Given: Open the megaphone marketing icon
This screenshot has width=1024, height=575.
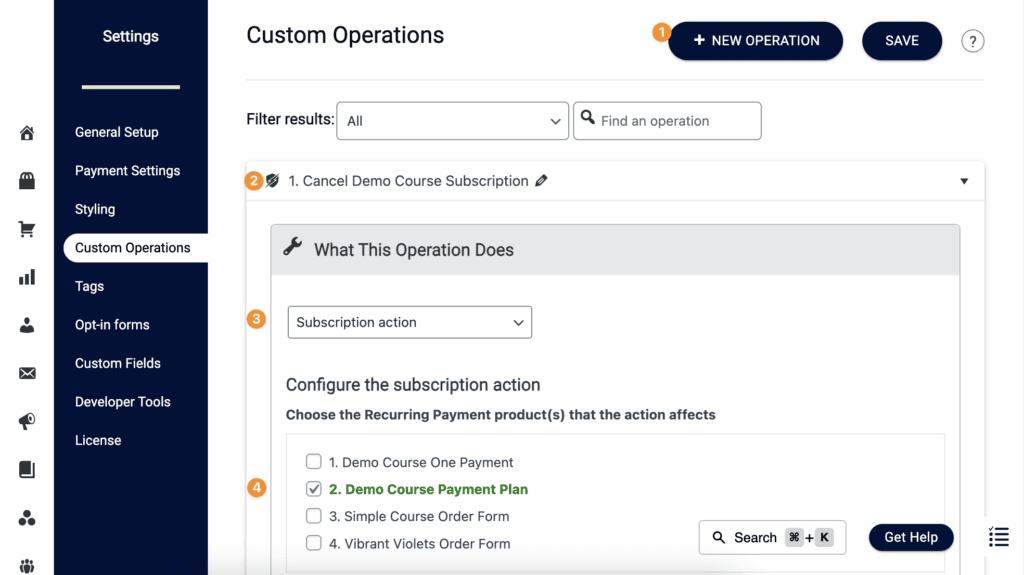Looking at the screenshot, I should (27, 421).
